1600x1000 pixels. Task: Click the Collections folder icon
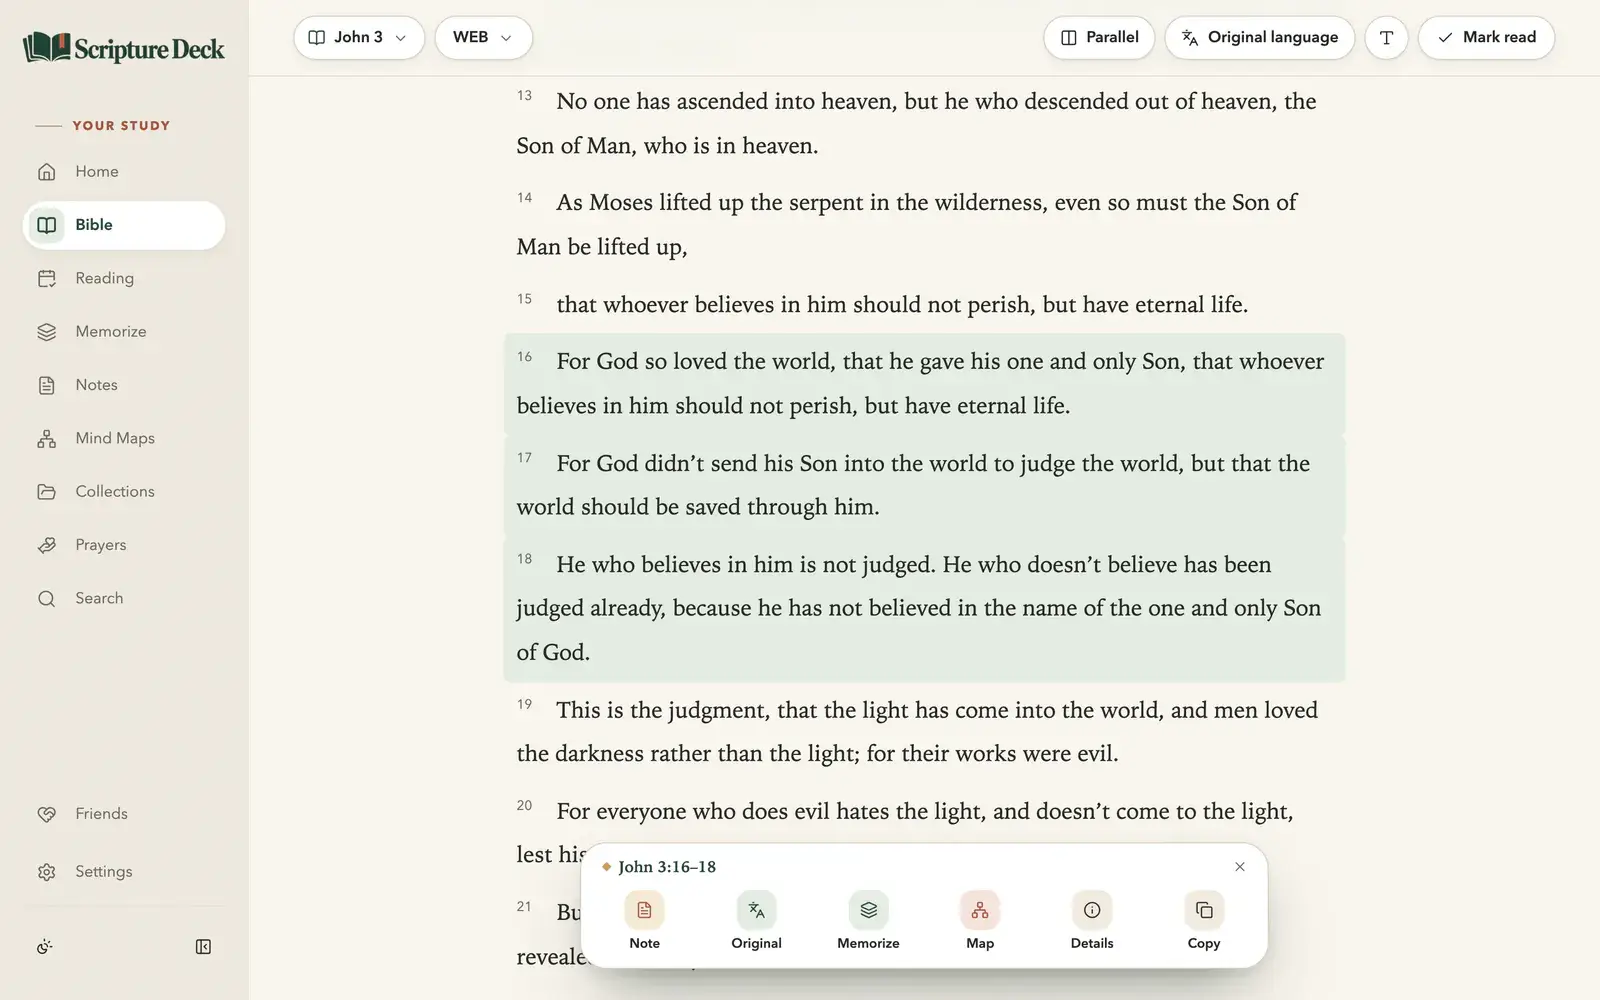coord(47,492)
